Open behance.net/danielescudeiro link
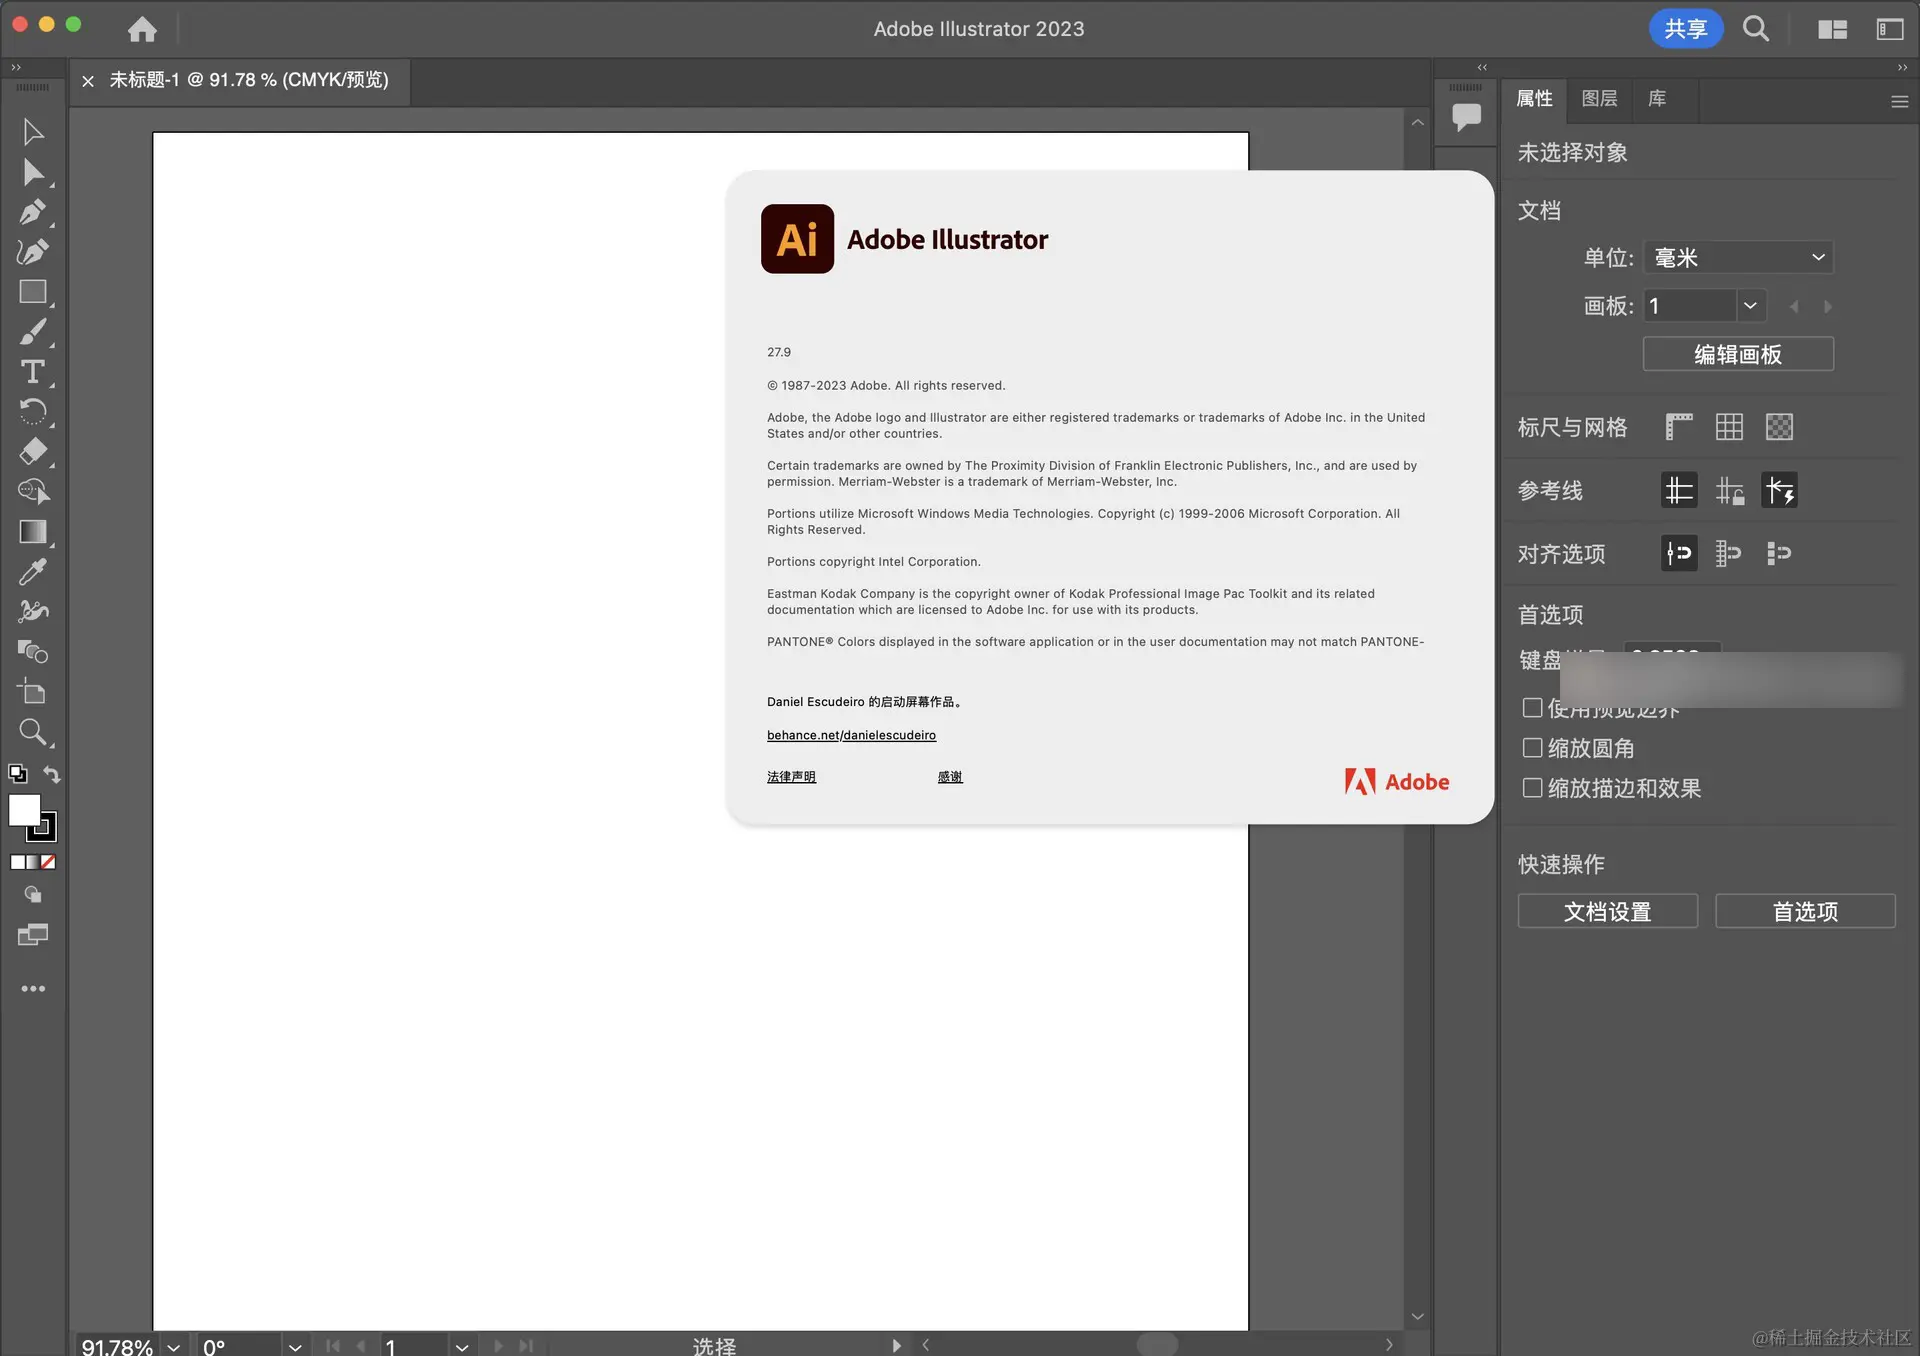The width and height of the screenshot is (1920, 1356). pos(851,735)
